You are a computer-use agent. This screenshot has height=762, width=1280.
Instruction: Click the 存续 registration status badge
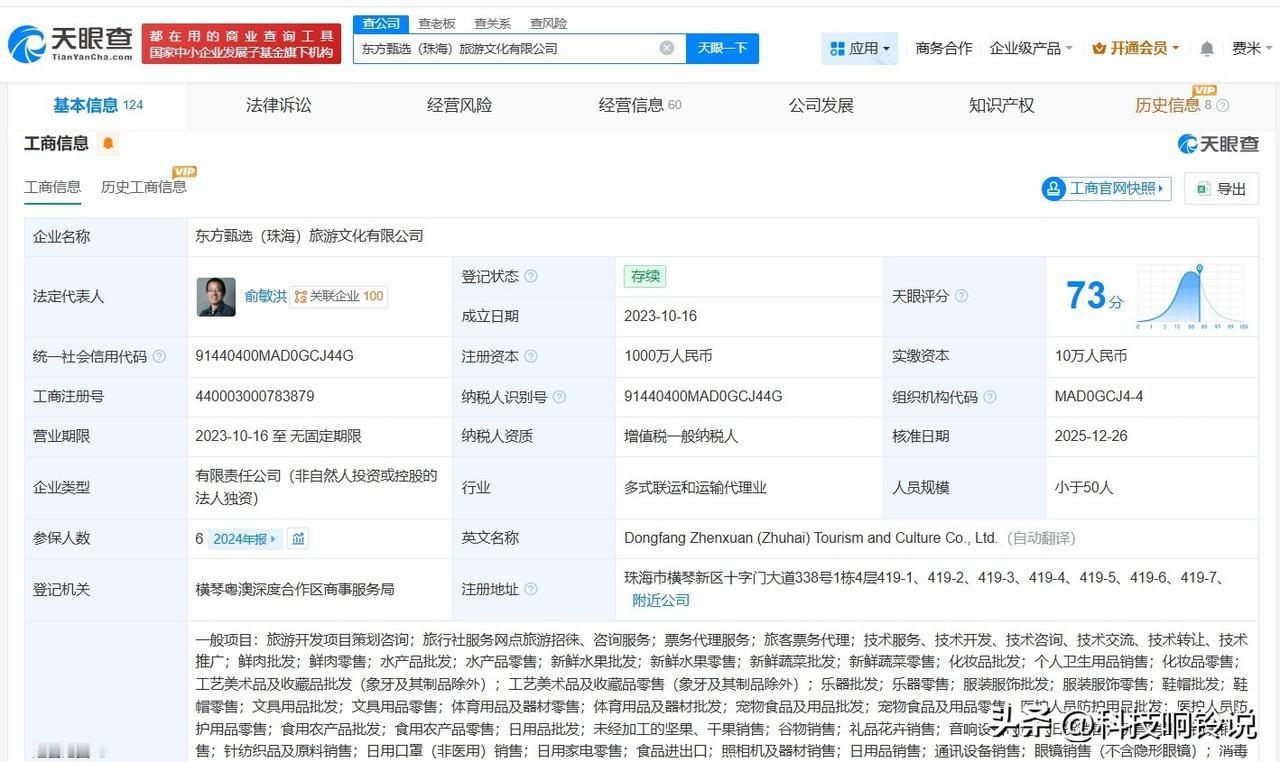point(644,277)
